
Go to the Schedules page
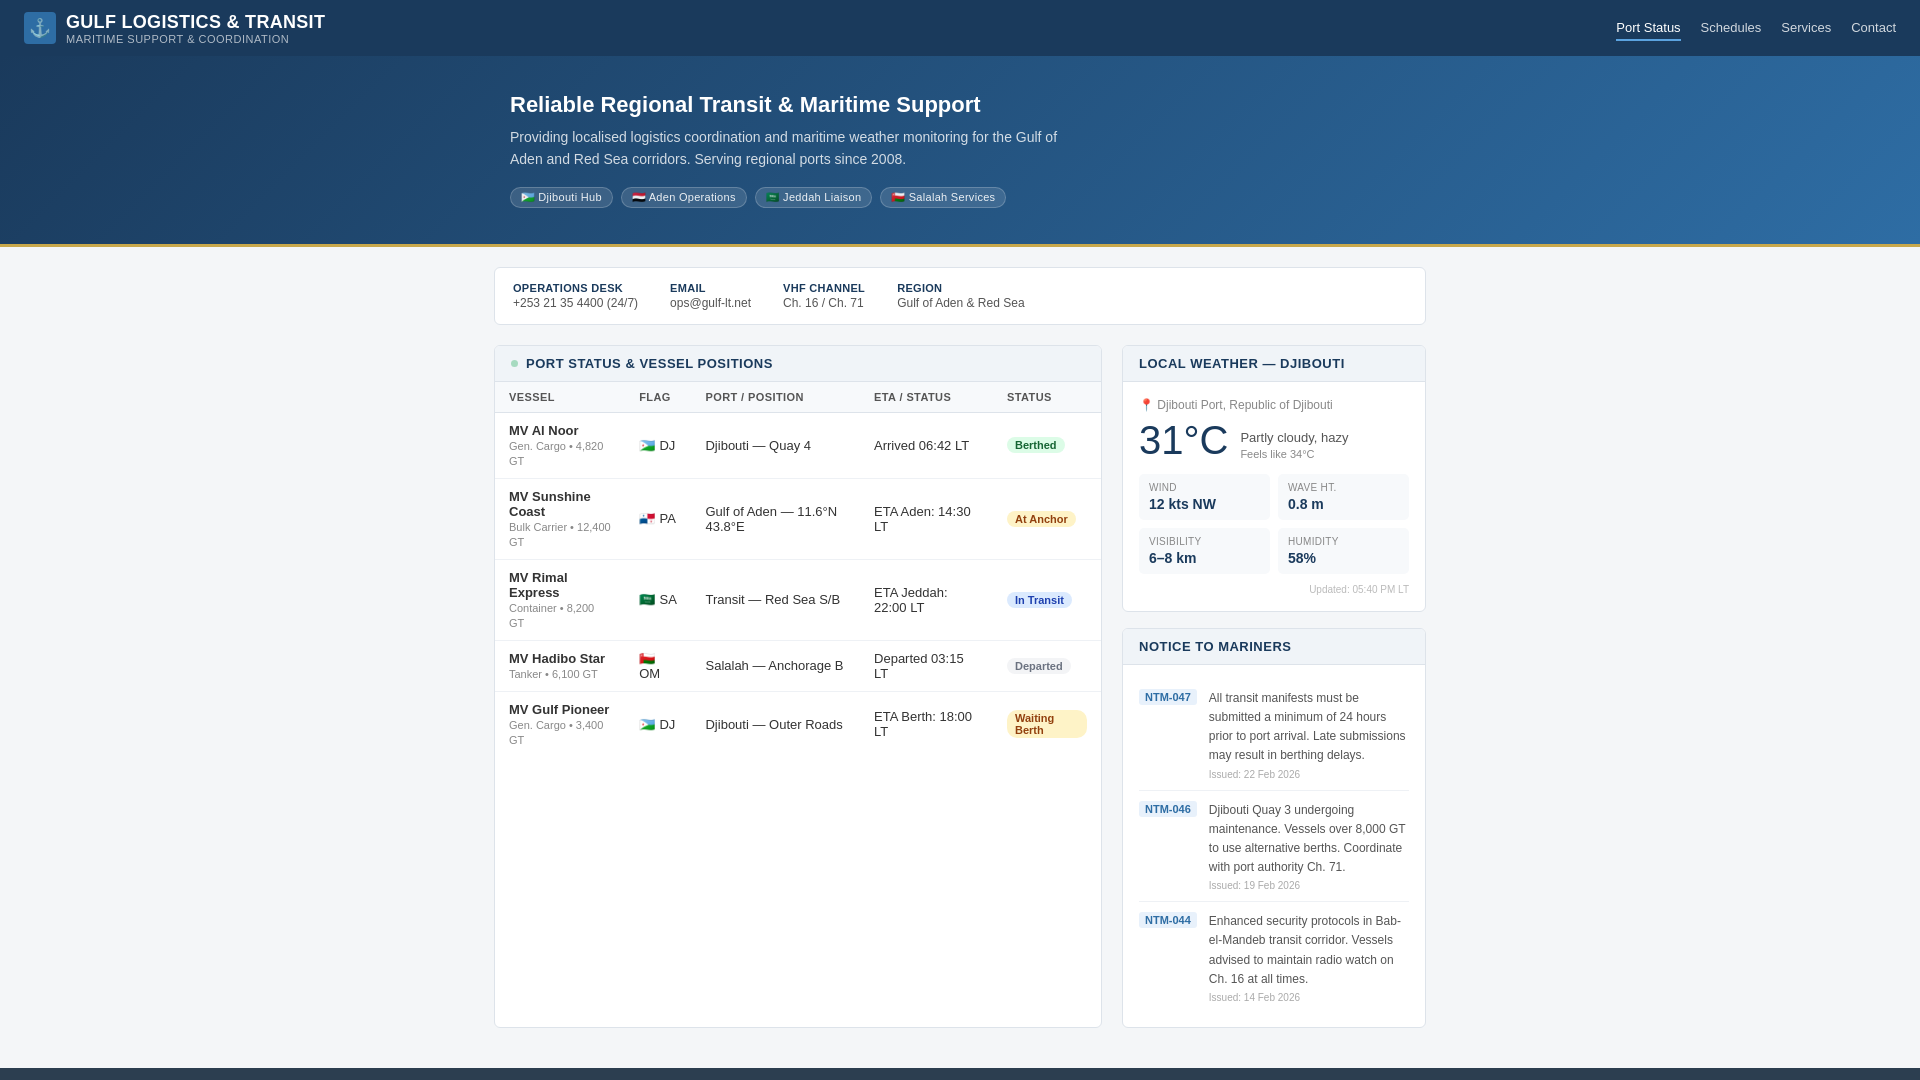point(1730,28)
